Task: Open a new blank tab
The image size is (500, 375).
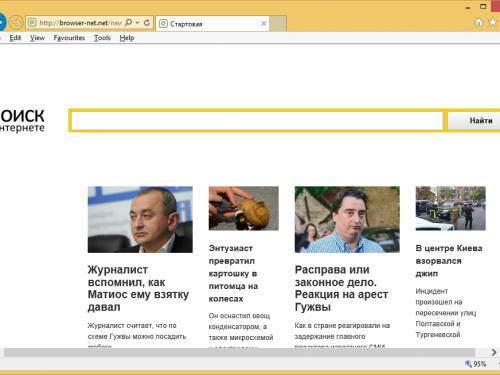Action: [278, 24]
